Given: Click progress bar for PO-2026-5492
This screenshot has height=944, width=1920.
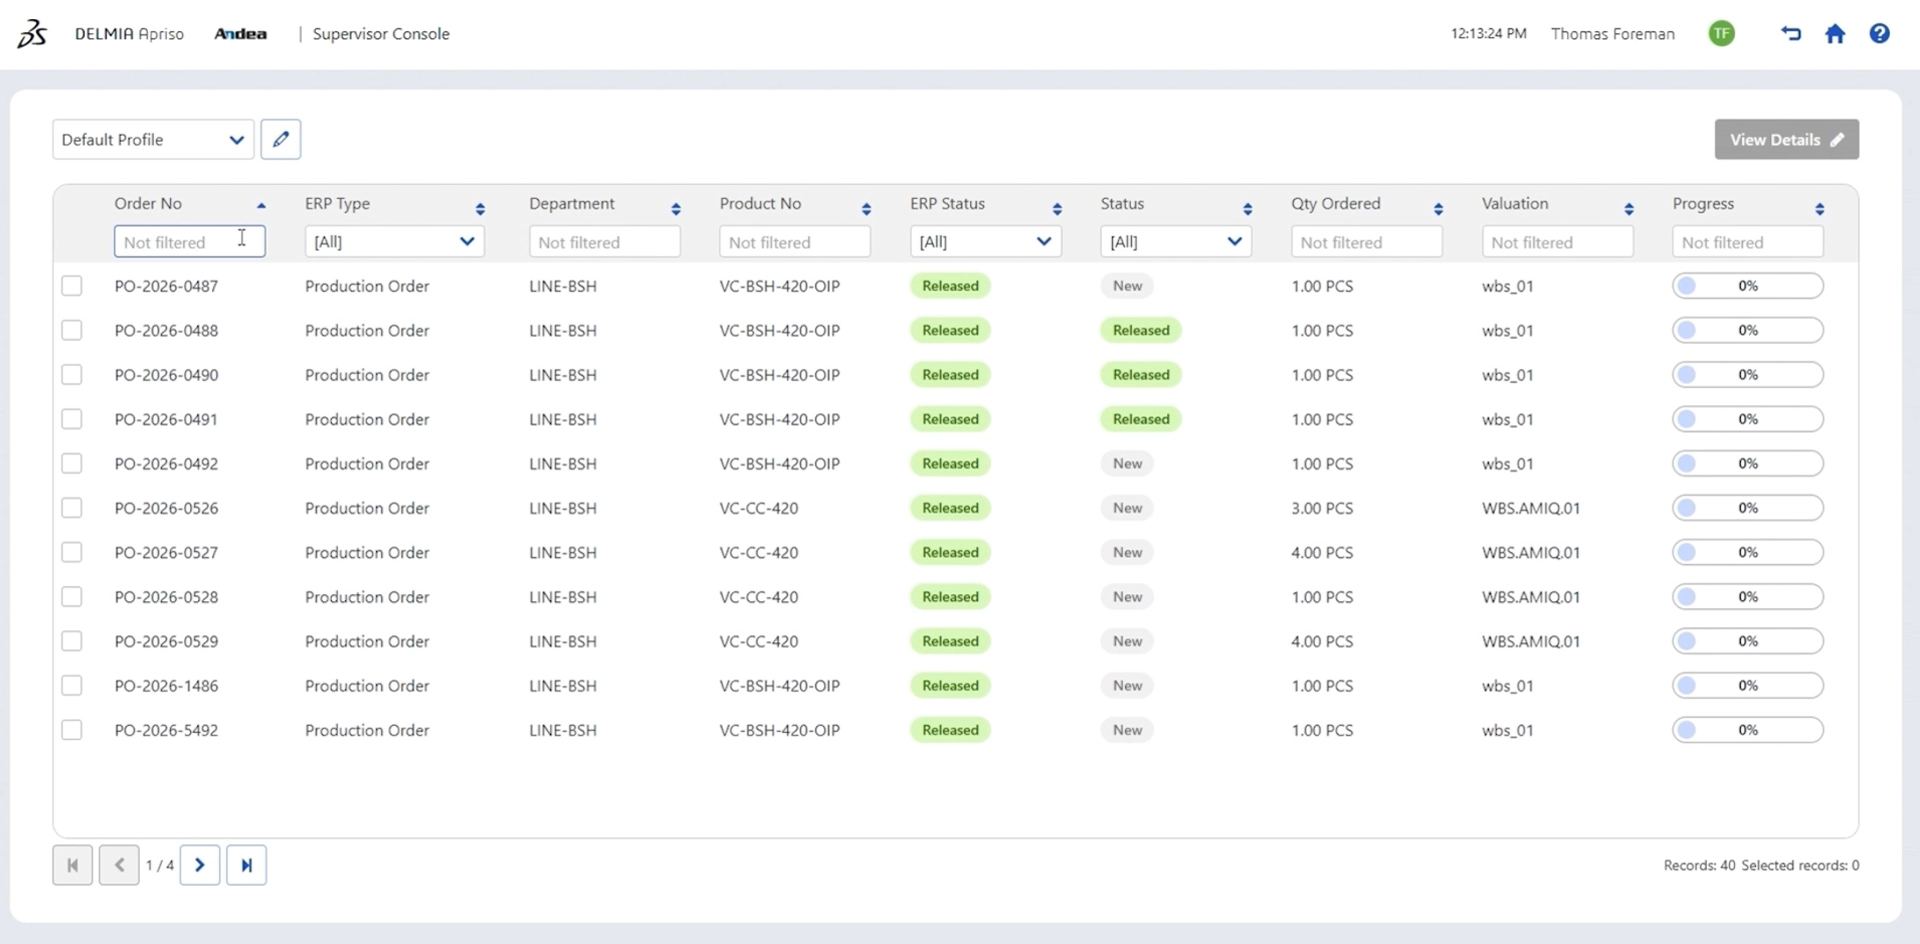Looking at the screenshot, I should (1747, 730).
